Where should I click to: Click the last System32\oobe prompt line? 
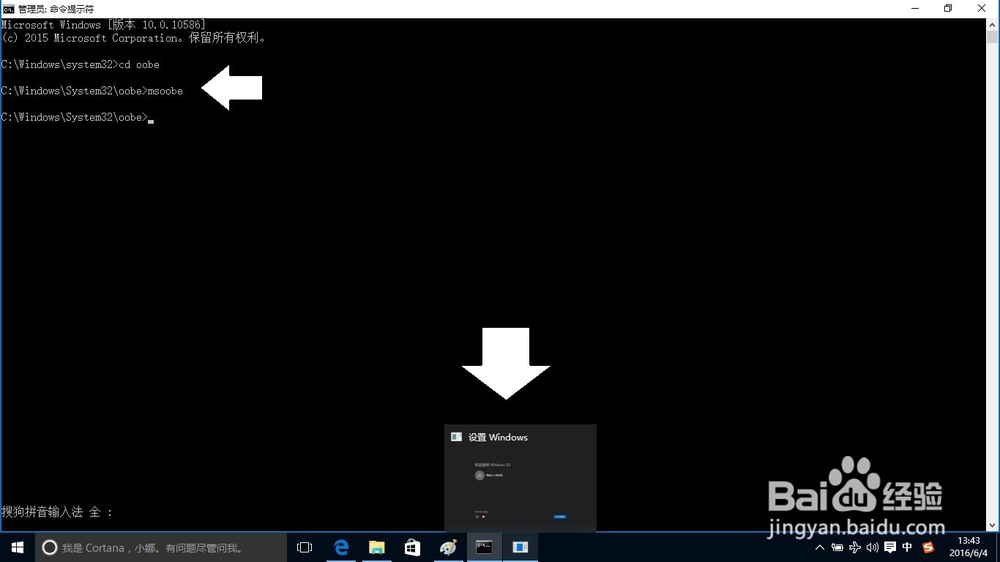point(75,117)
